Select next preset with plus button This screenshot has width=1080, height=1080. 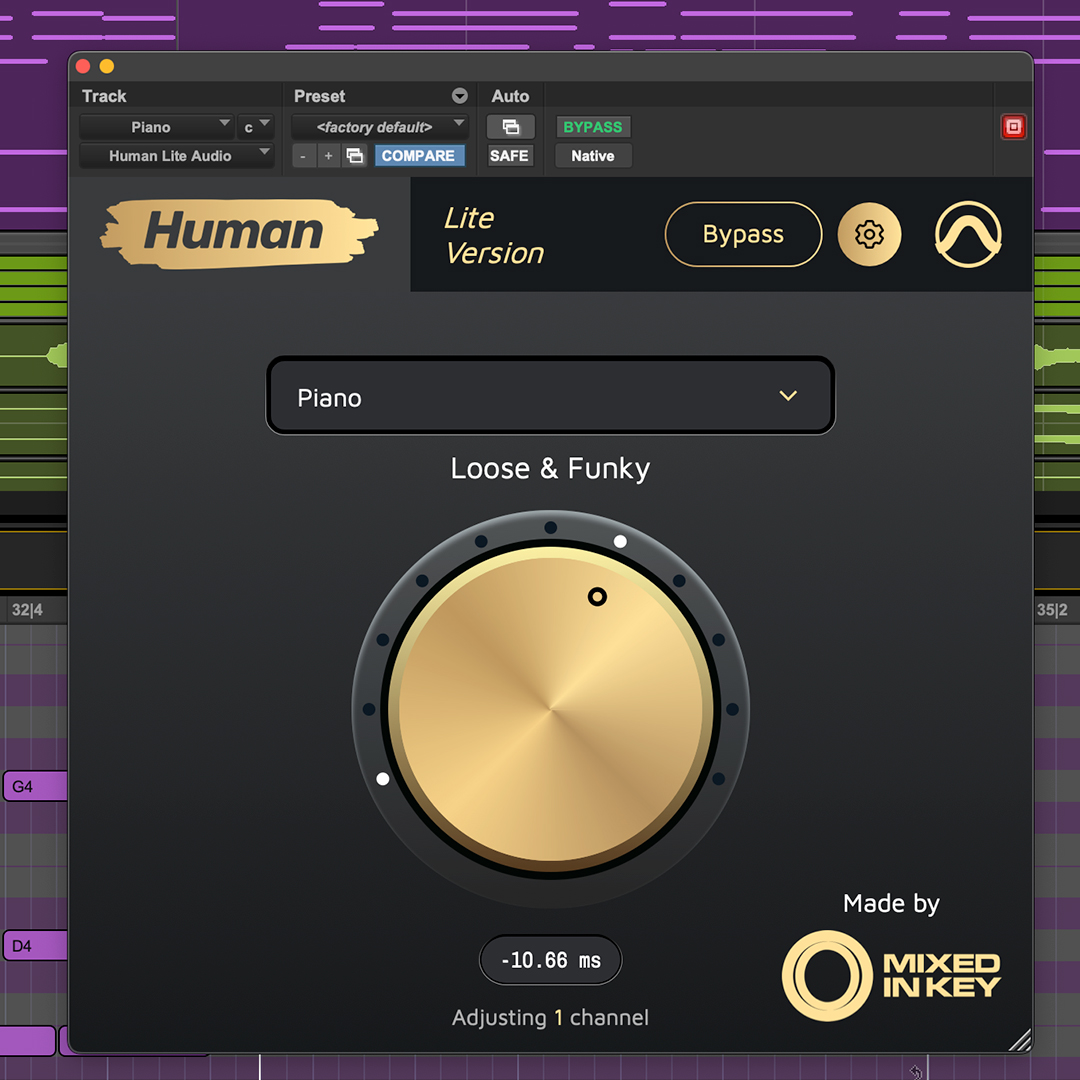pyautogui.click(x=329, y=156)
